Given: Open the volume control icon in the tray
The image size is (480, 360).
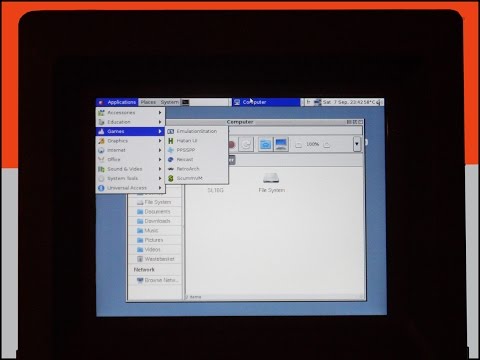Looking at the screenshot, I should (x=379, y=102).
